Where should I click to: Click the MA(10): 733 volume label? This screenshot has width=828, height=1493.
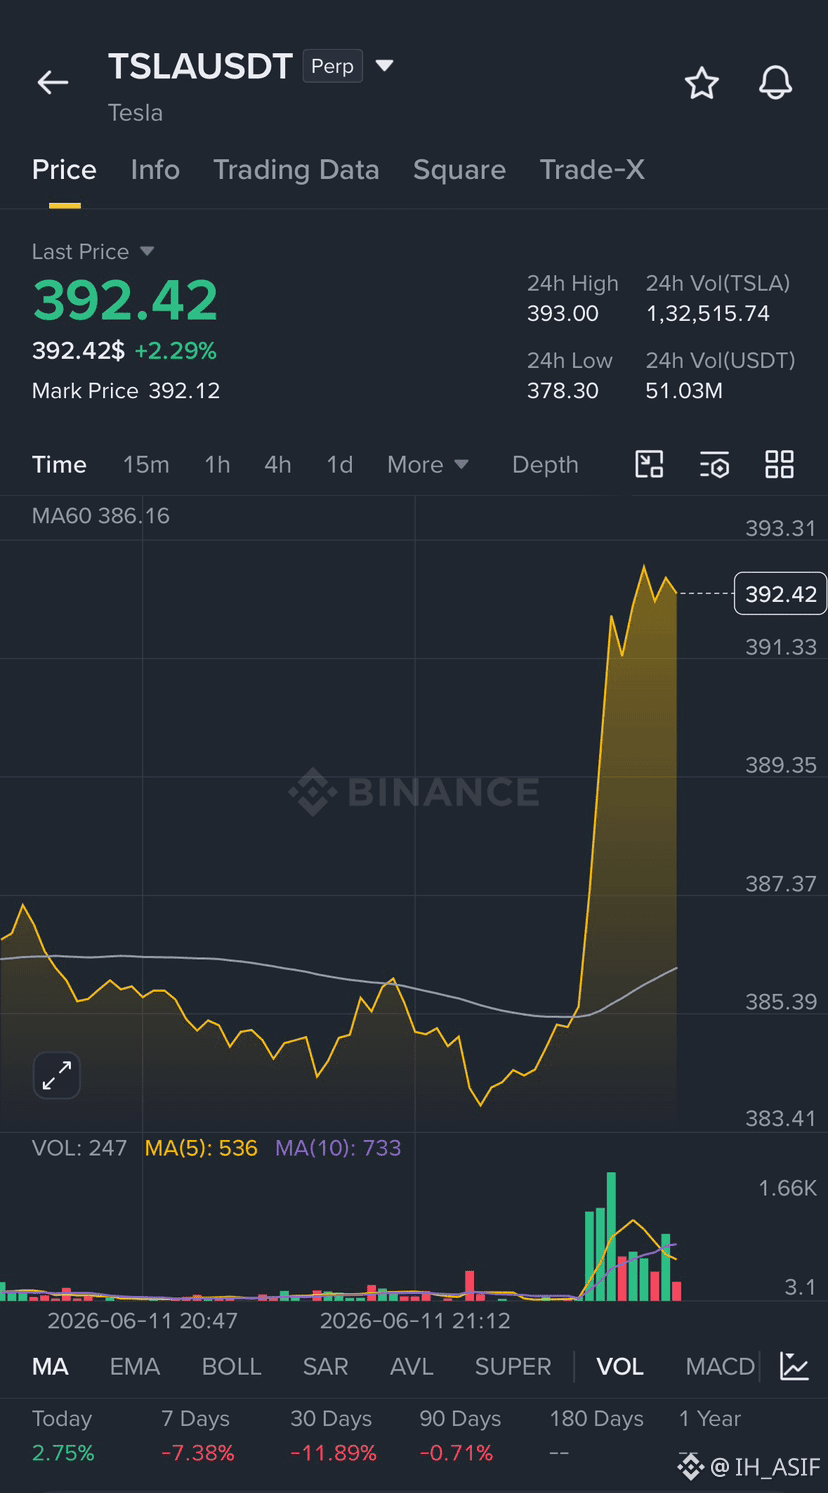coord(338,1148)
